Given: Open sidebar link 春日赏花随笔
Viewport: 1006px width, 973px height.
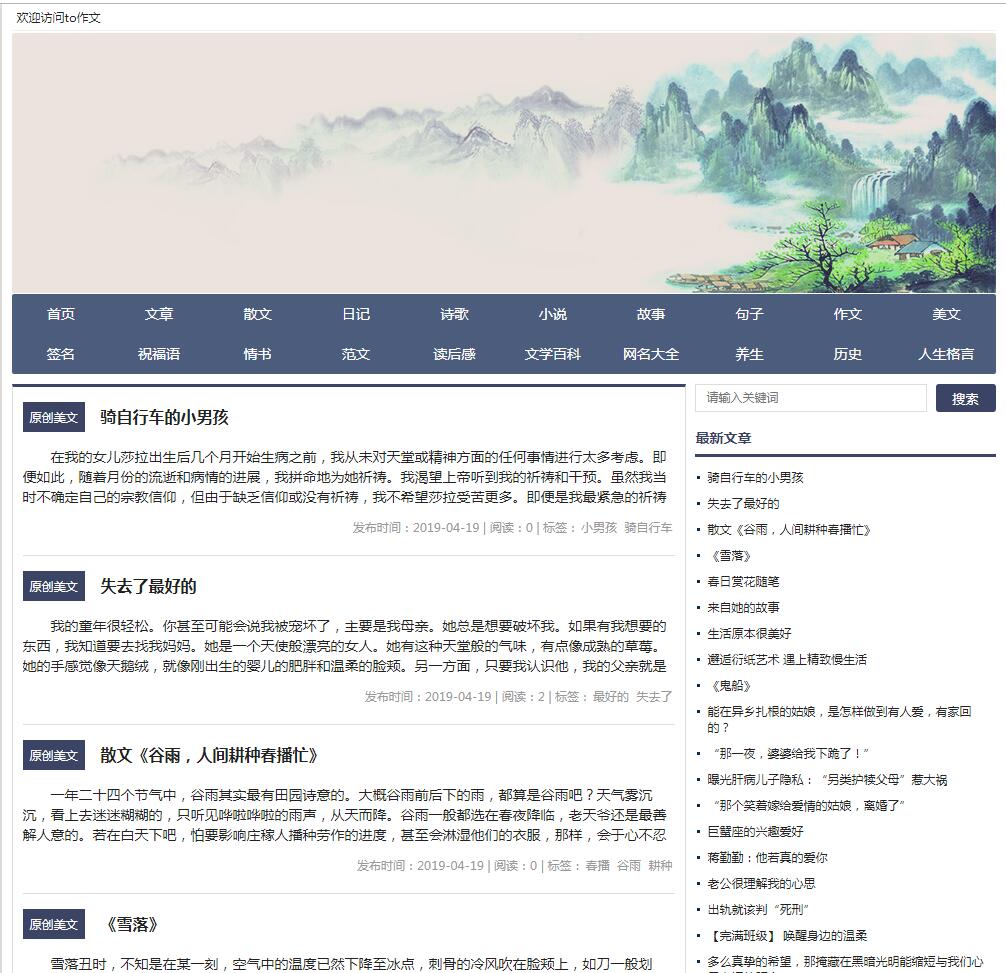Looking at the screenshot, I should [743, 582].
